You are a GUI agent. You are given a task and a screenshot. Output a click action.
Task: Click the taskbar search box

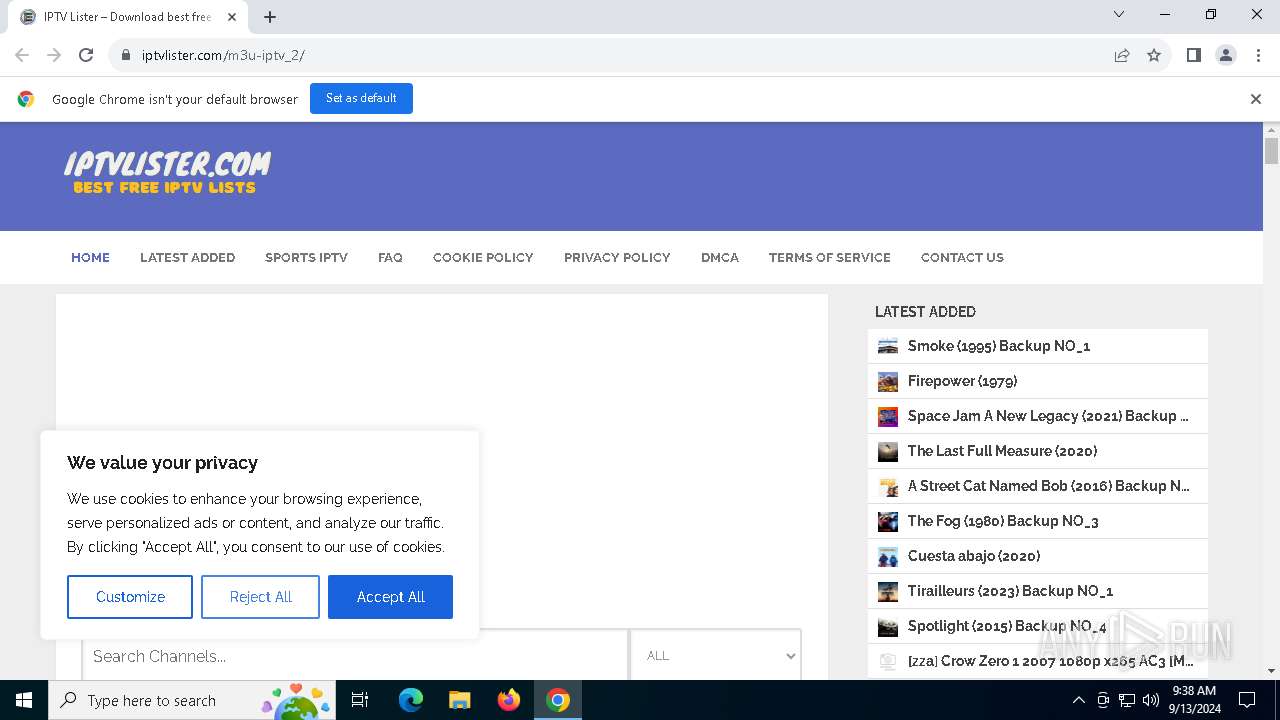pos(192,700)
